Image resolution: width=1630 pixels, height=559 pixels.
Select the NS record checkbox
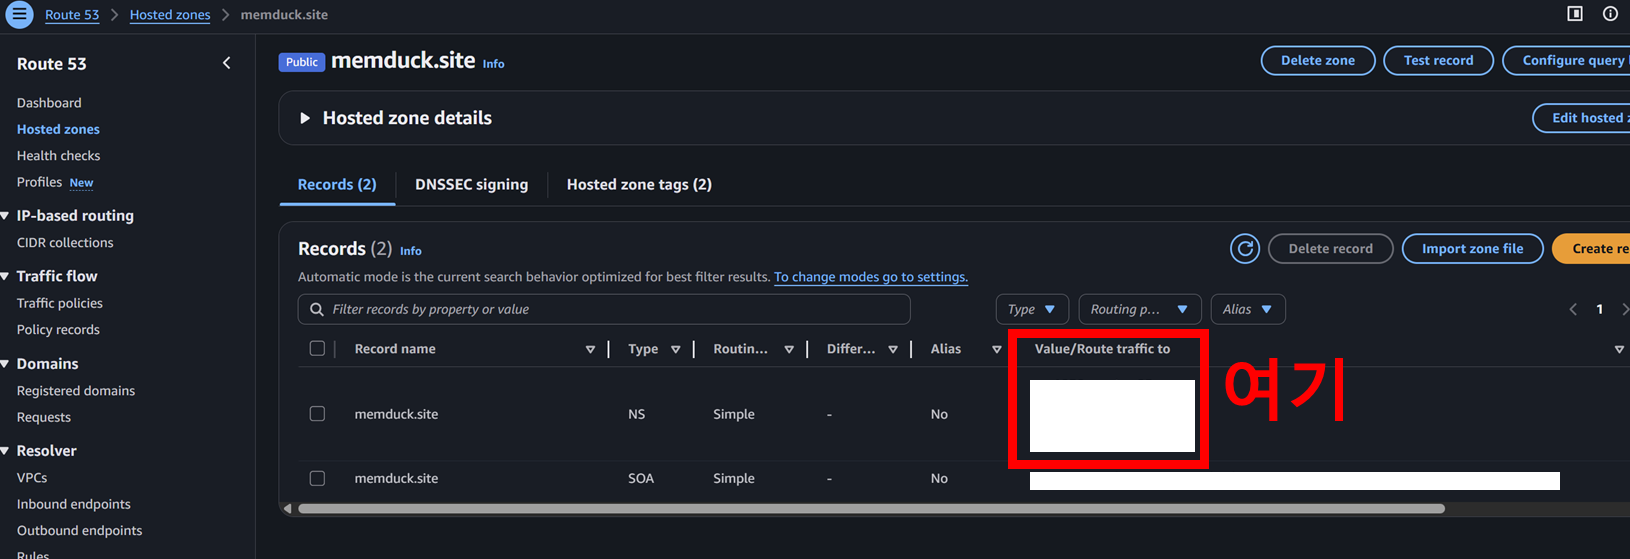pos(317,414)
